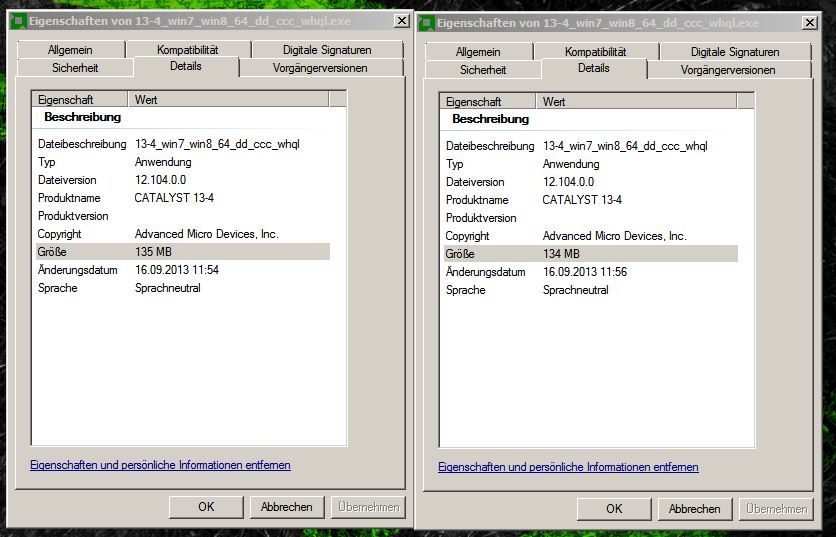Screen dimensions: 836x537
Task: Select Größe row showing 135 MB
Action: 183,252
